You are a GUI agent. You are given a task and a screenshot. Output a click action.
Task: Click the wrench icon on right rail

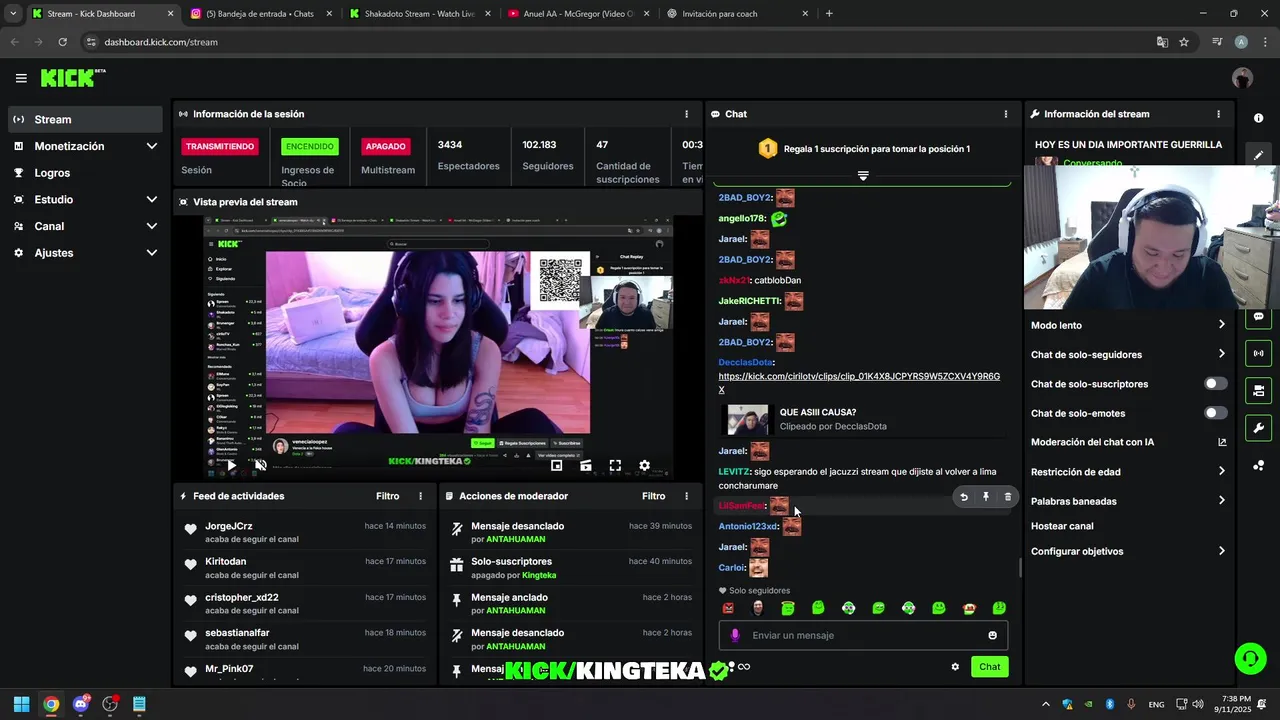click(1258, 428)
